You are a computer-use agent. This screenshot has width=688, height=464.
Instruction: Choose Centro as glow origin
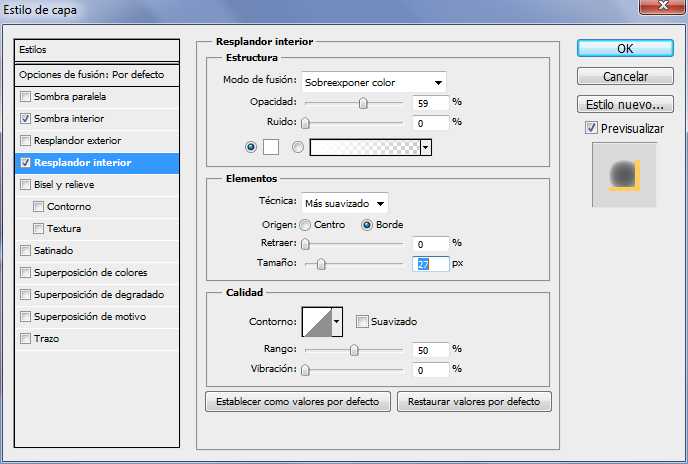pos(305,225)
